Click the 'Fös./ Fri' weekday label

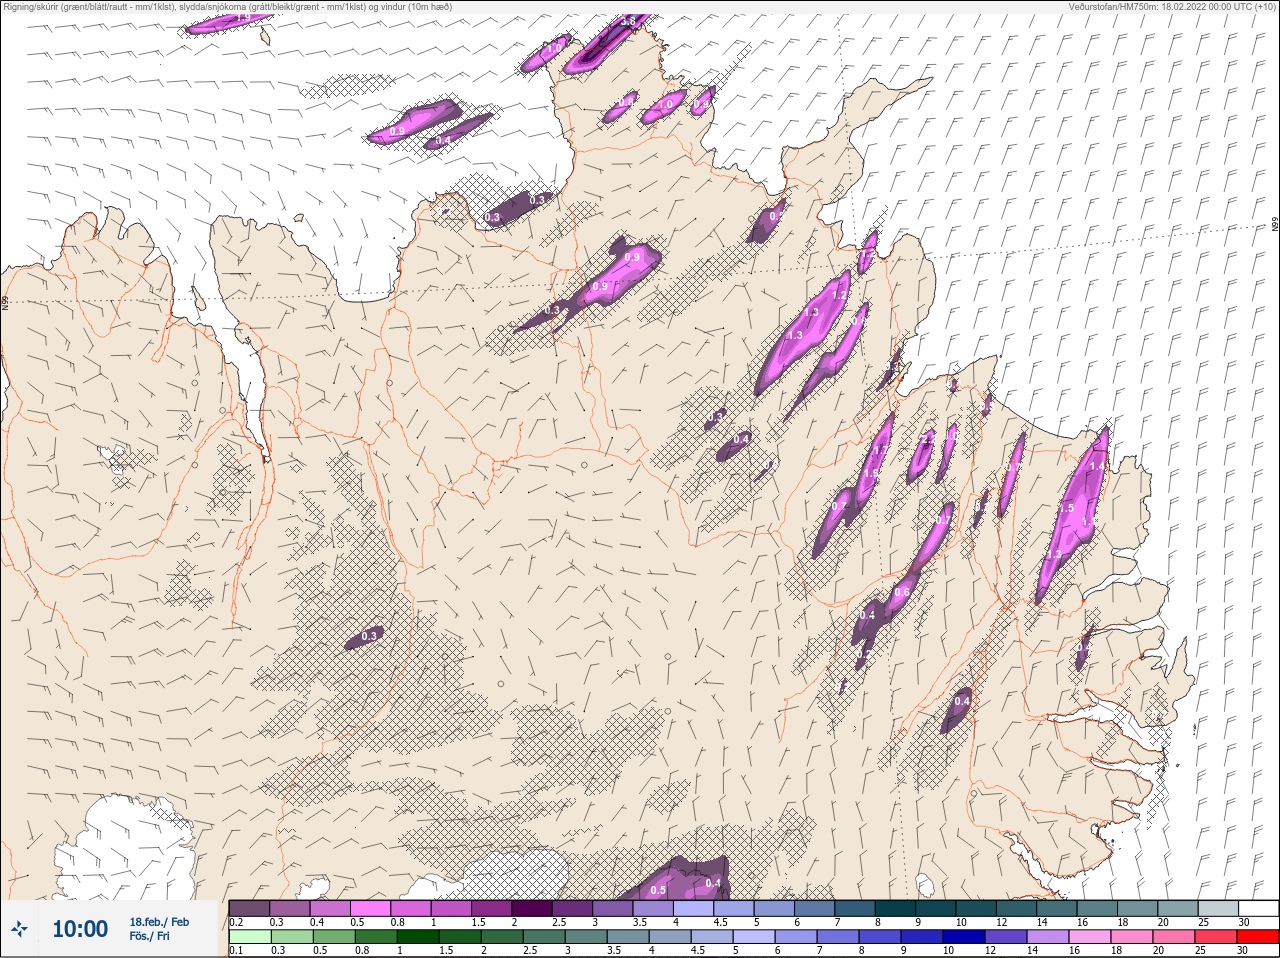click(149, 936)
